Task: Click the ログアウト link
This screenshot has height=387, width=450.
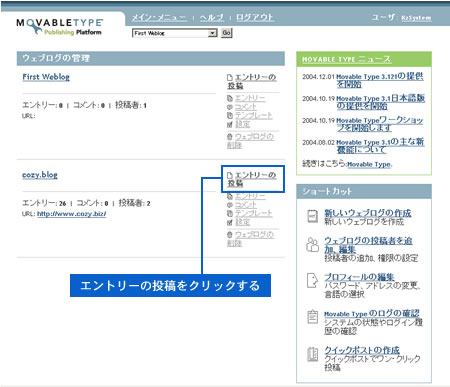Action: coord(255,17)
